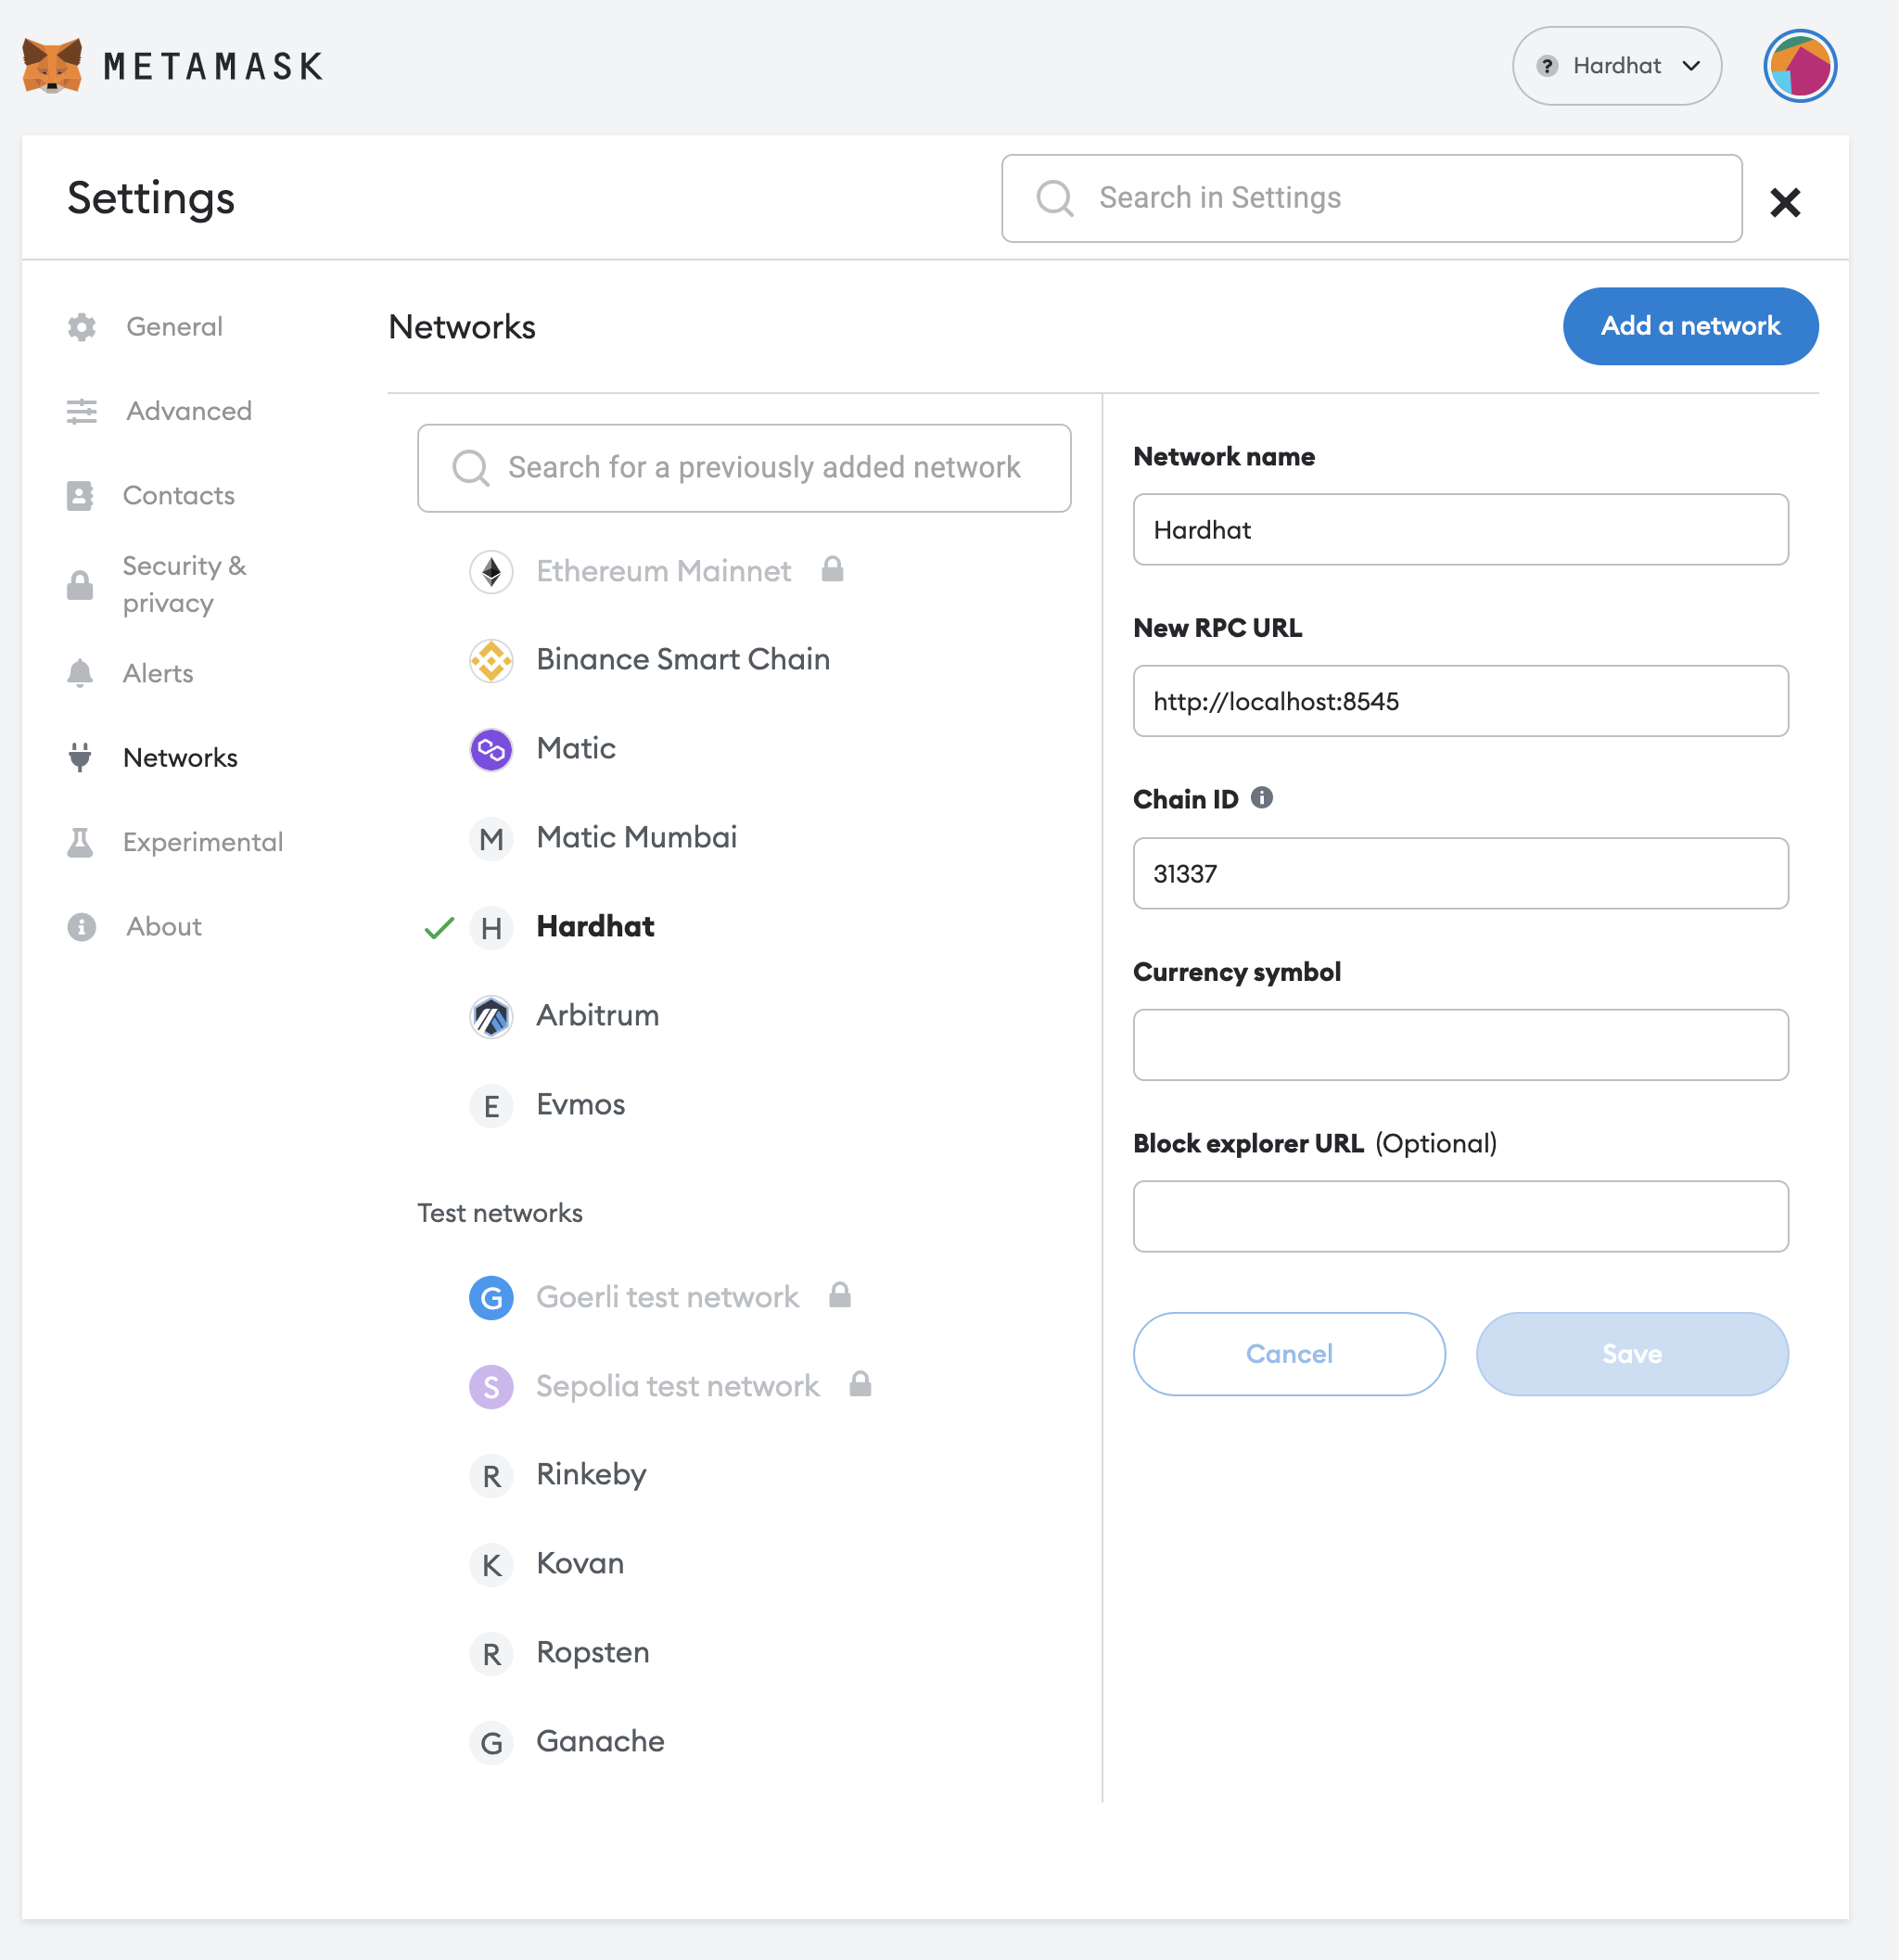1899x1960 pixels.
Task: Click the Goerli test network entry
Action: [x=667, y=1298]
